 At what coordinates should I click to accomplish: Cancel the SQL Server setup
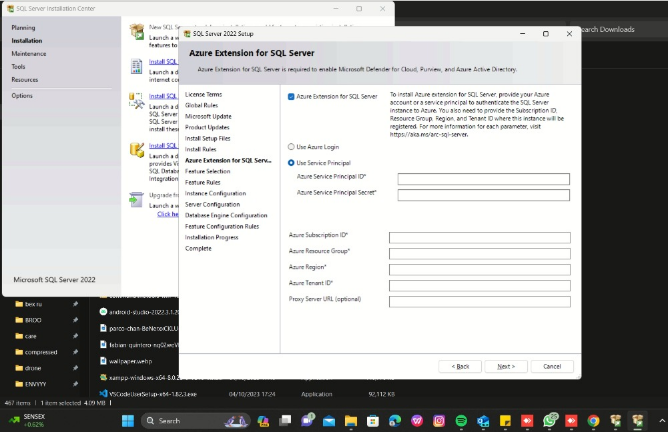(x=551, y=366)
